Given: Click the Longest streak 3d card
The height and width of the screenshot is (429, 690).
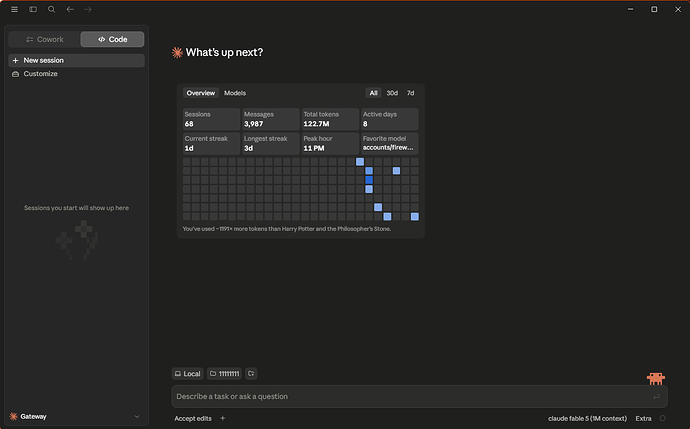Looking at the screenshot, I should coord(271,143).
